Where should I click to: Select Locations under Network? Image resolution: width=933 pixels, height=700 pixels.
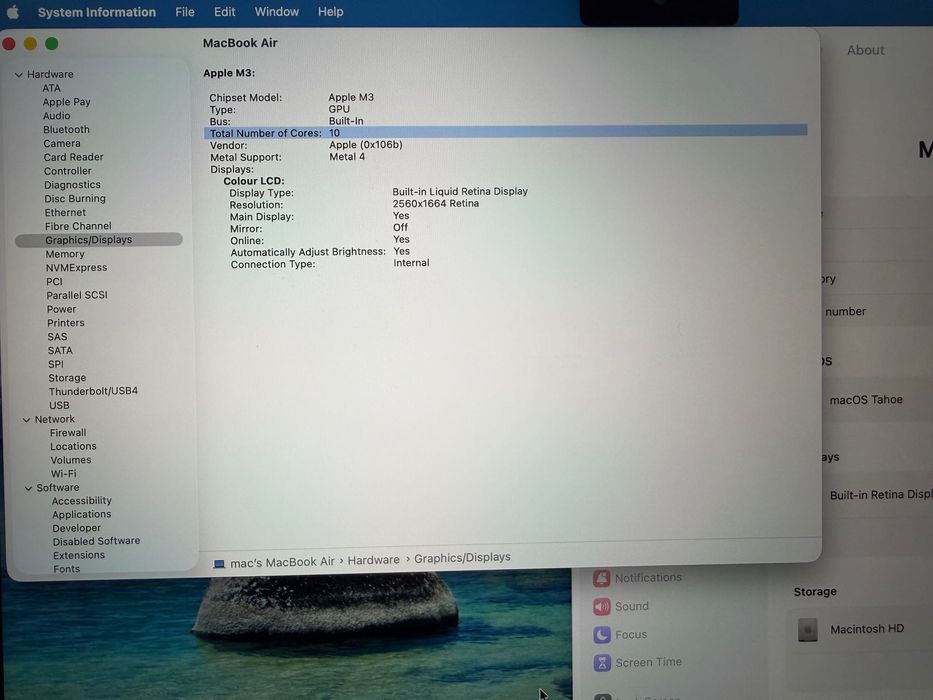73,446
